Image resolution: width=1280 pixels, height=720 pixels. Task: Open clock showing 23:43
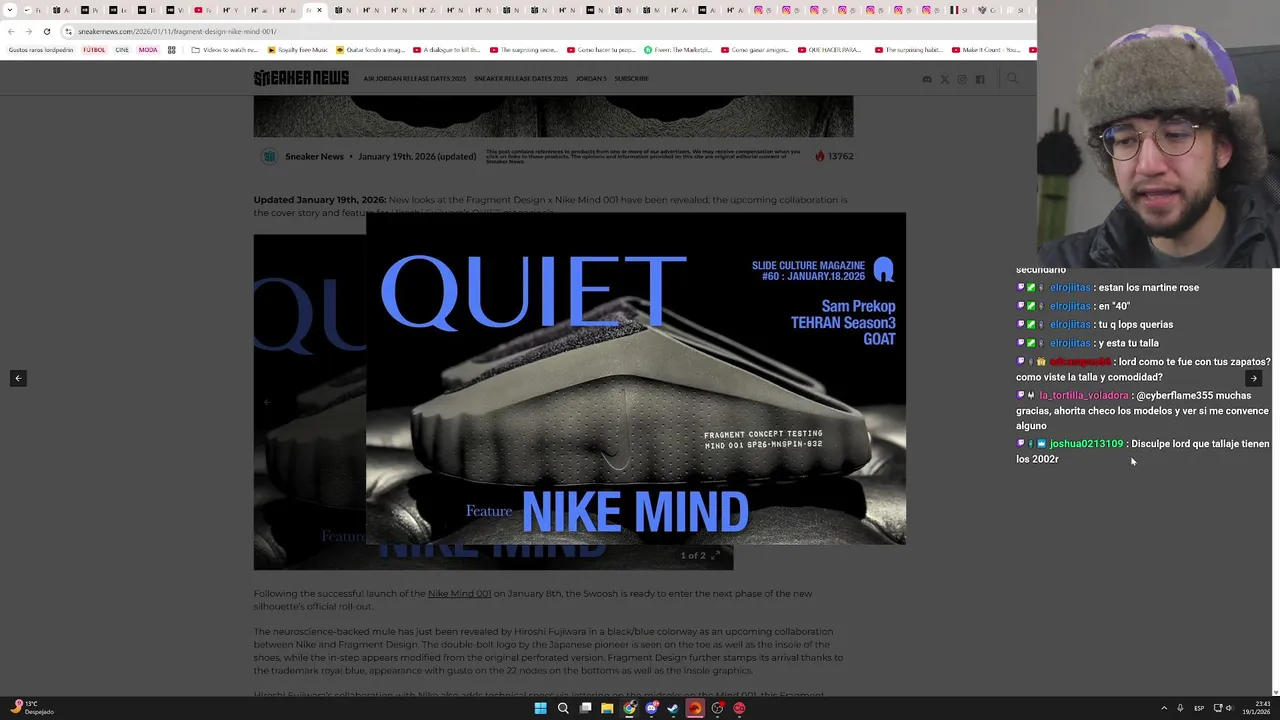1257,708
